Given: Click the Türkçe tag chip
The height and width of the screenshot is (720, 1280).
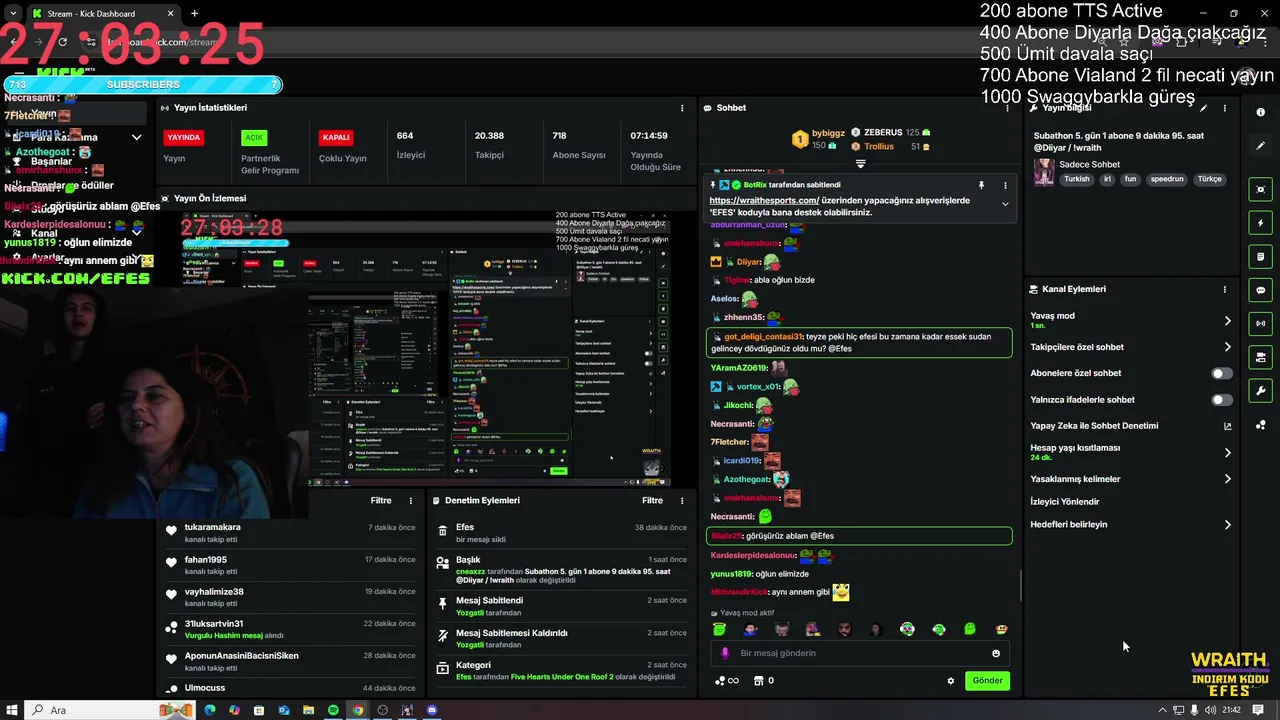Looking at the screenshot, I should coord(1210,179).
